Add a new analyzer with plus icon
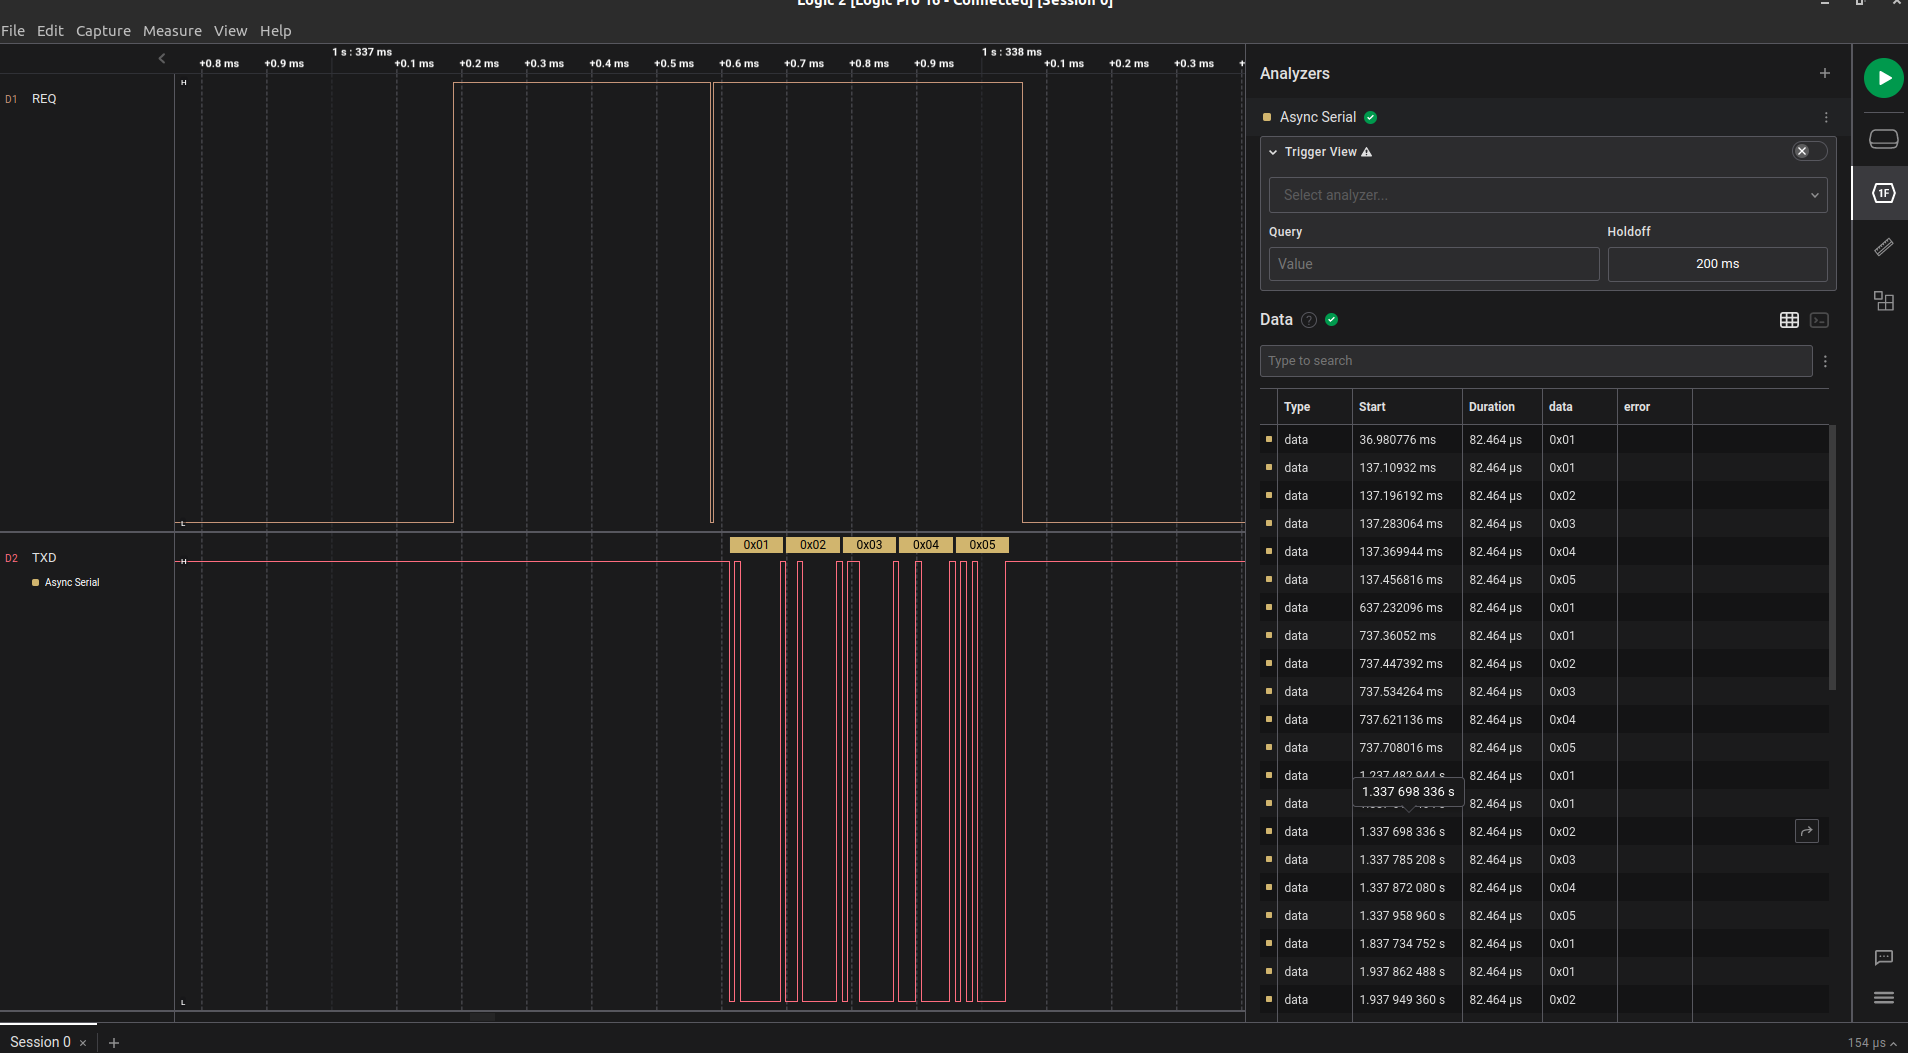The width and height of the screenshot is (1908, 1053). pos(1824,73)
